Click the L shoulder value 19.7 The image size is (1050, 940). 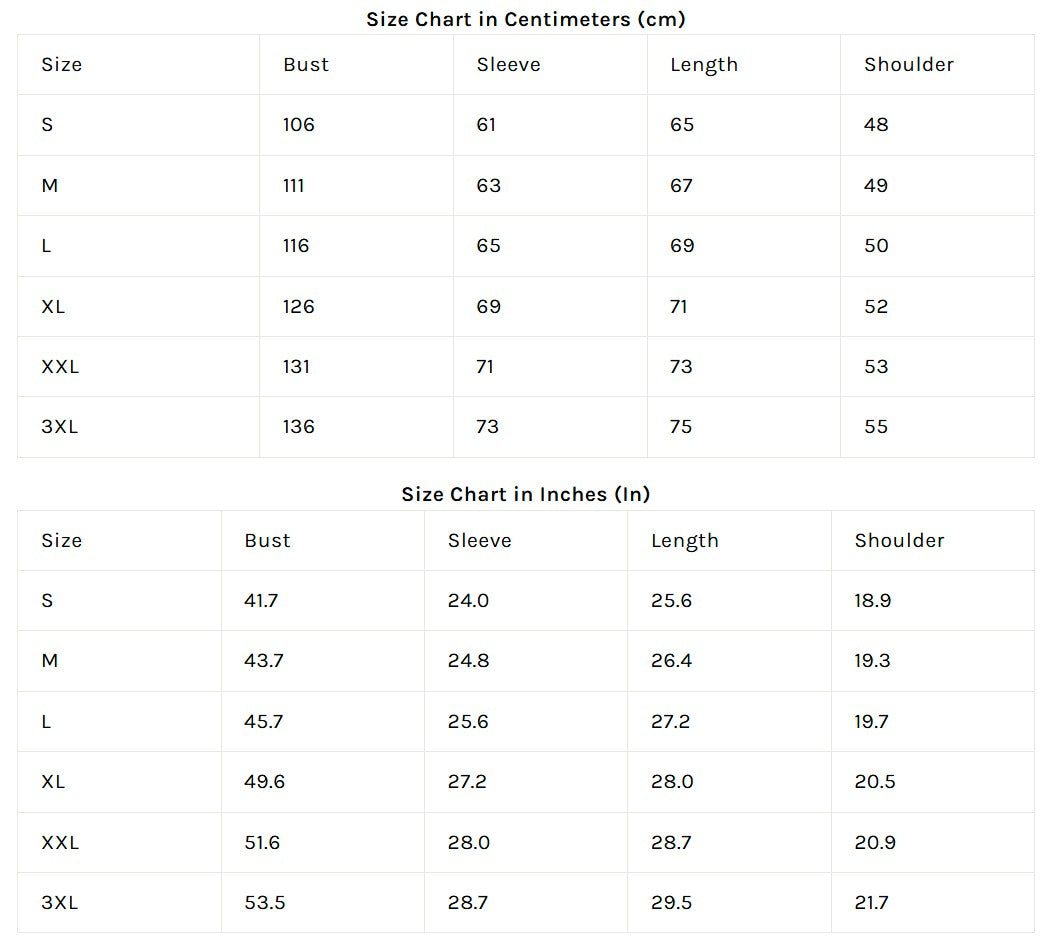pos(872,722)
